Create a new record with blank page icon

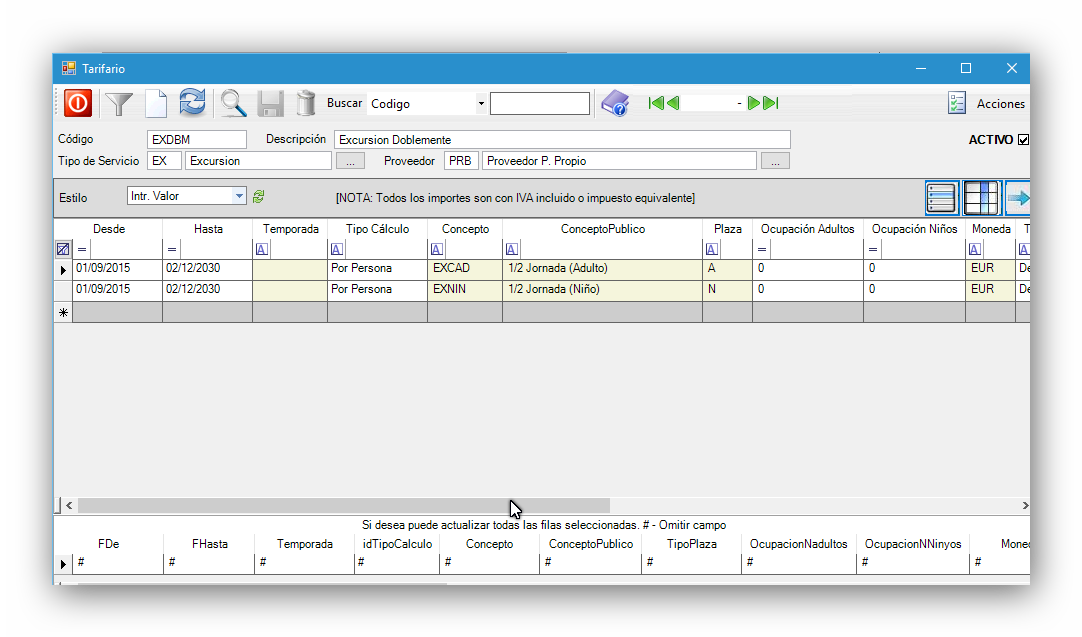(x=156, y=103)
